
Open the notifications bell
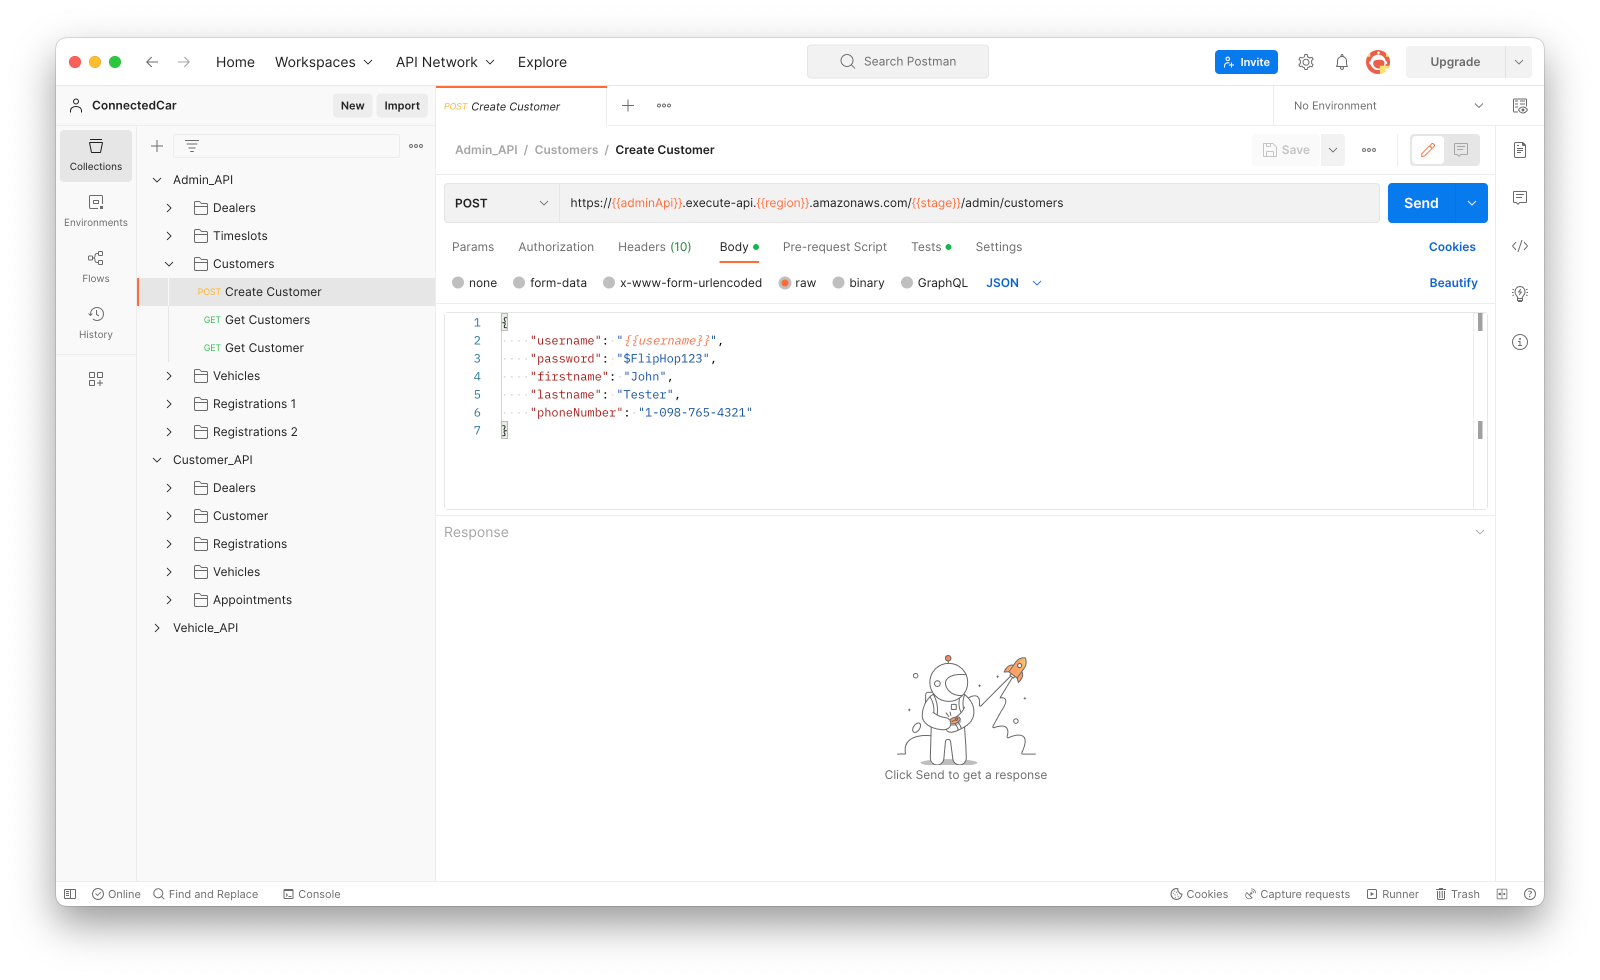(x=1342, y=62)
